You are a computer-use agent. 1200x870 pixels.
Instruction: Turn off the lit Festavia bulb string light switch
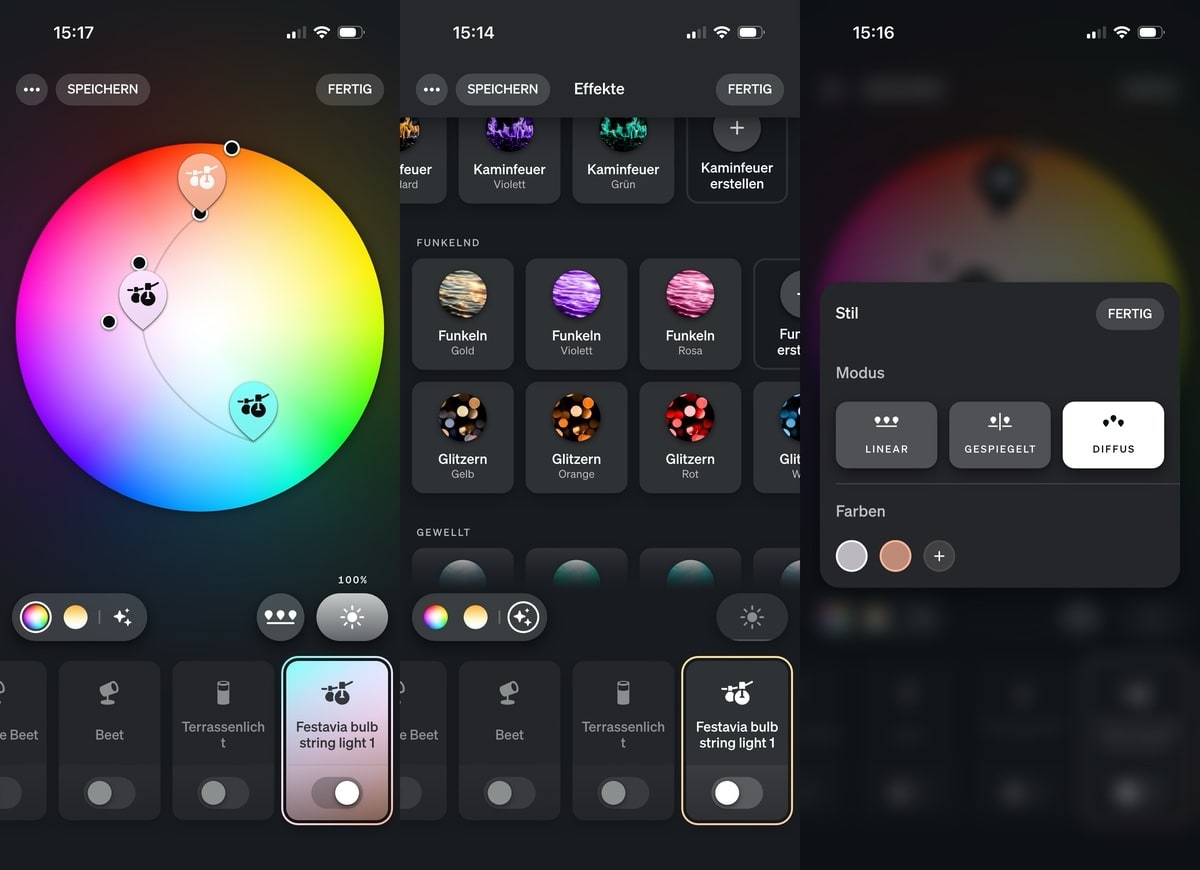click(337, 793)
